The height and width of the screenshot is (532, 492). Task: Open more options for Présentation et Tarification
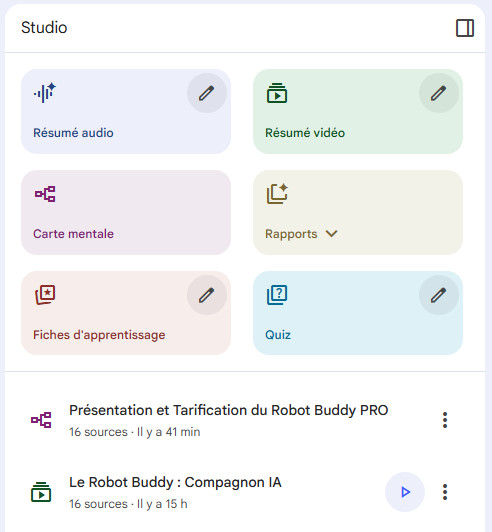coord(445,420)
